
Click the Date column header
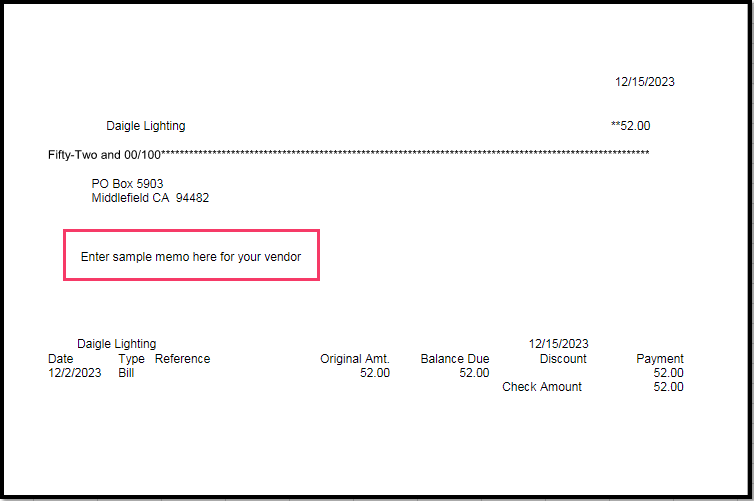pos(60,359)
